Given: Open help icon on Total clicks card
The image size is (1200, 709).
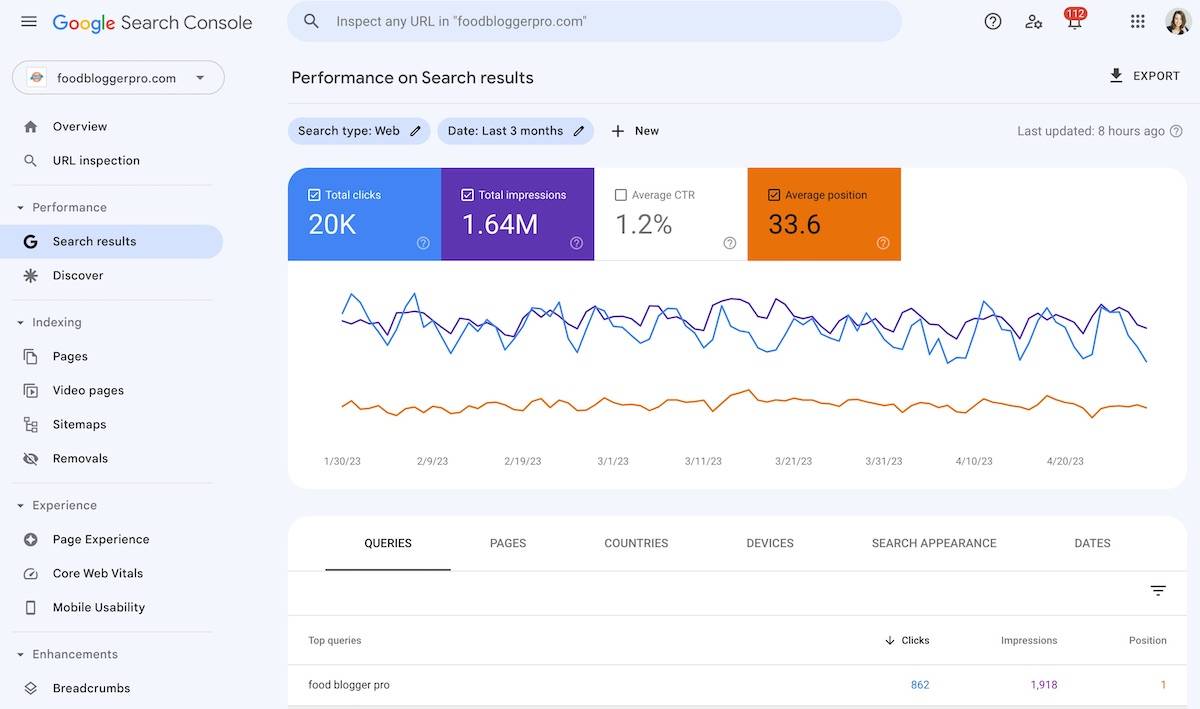Looking at the screenshot, I should point(423,243).
